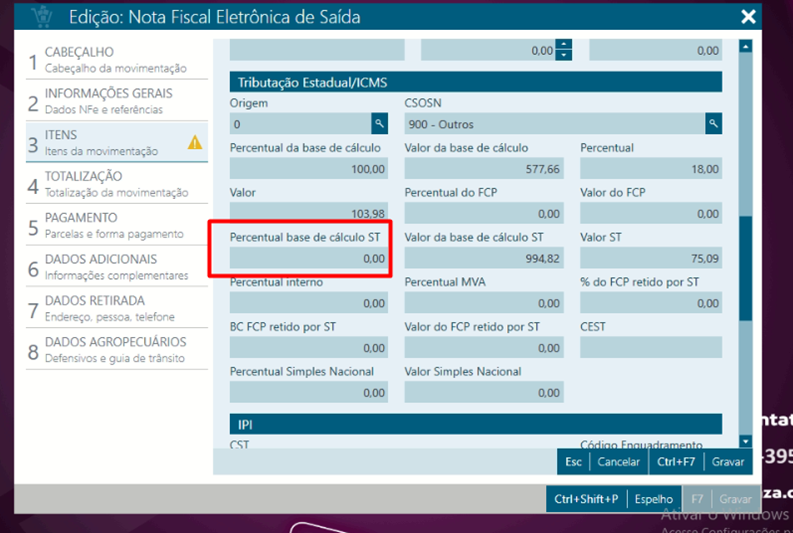793x533 pixels.
Task: Edit the Percentual base de cálculo ST field
Action: [x=308, y=259]
